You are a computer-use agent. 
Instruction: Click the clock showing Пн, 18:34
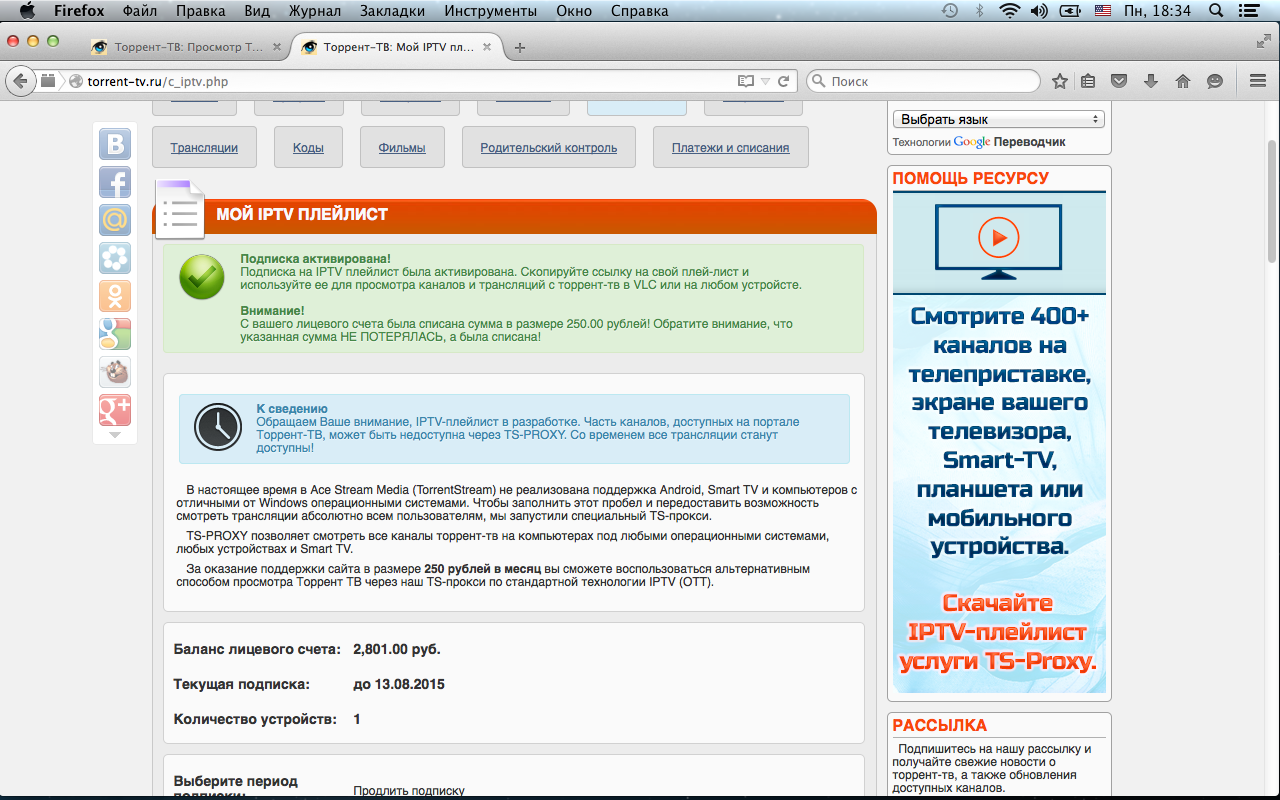click(x=1157, y=11)
